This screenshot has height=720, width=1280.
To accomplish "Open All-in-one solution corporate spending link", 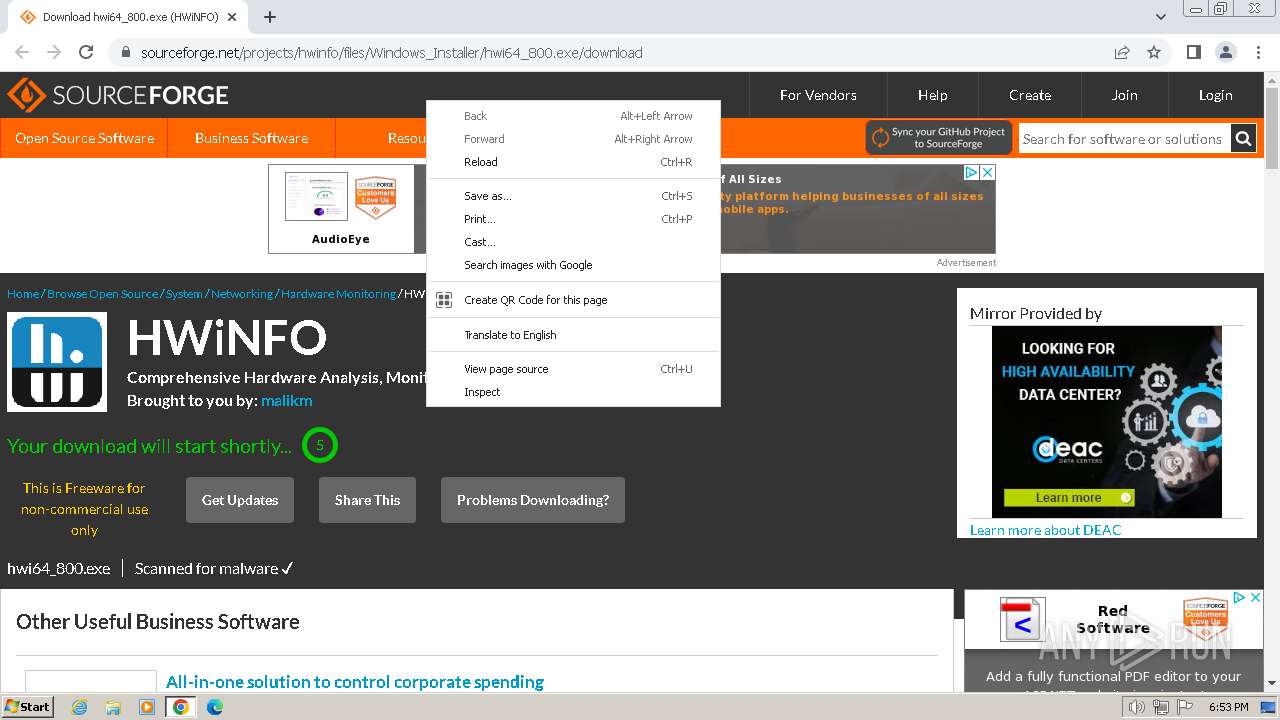I will point(355,682).
